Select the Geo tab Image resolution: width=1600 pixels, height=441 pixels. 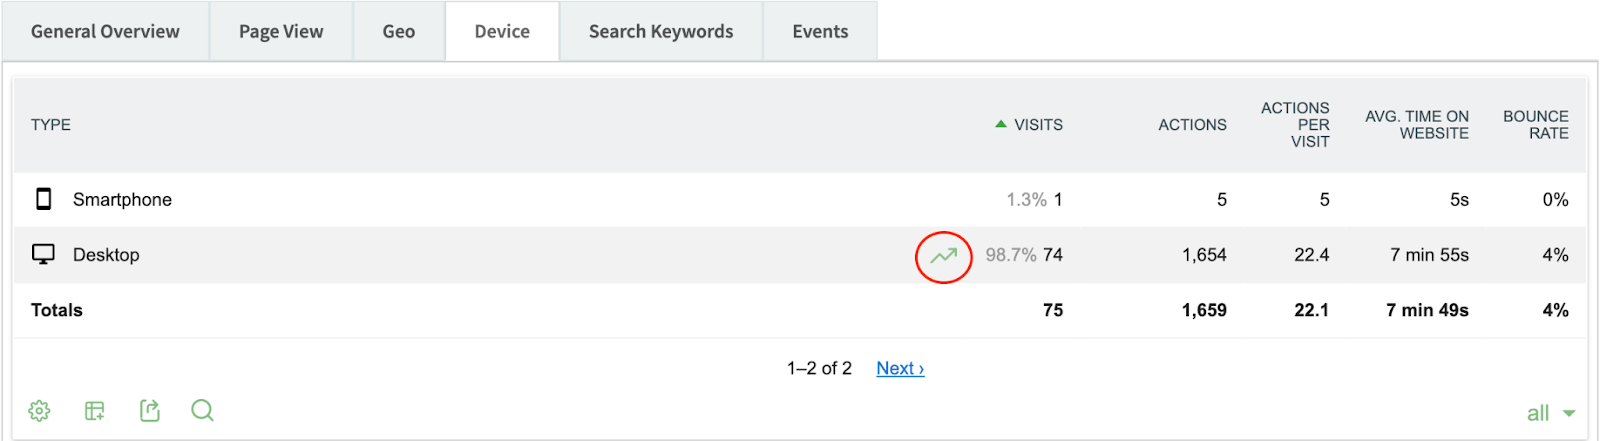398,31
